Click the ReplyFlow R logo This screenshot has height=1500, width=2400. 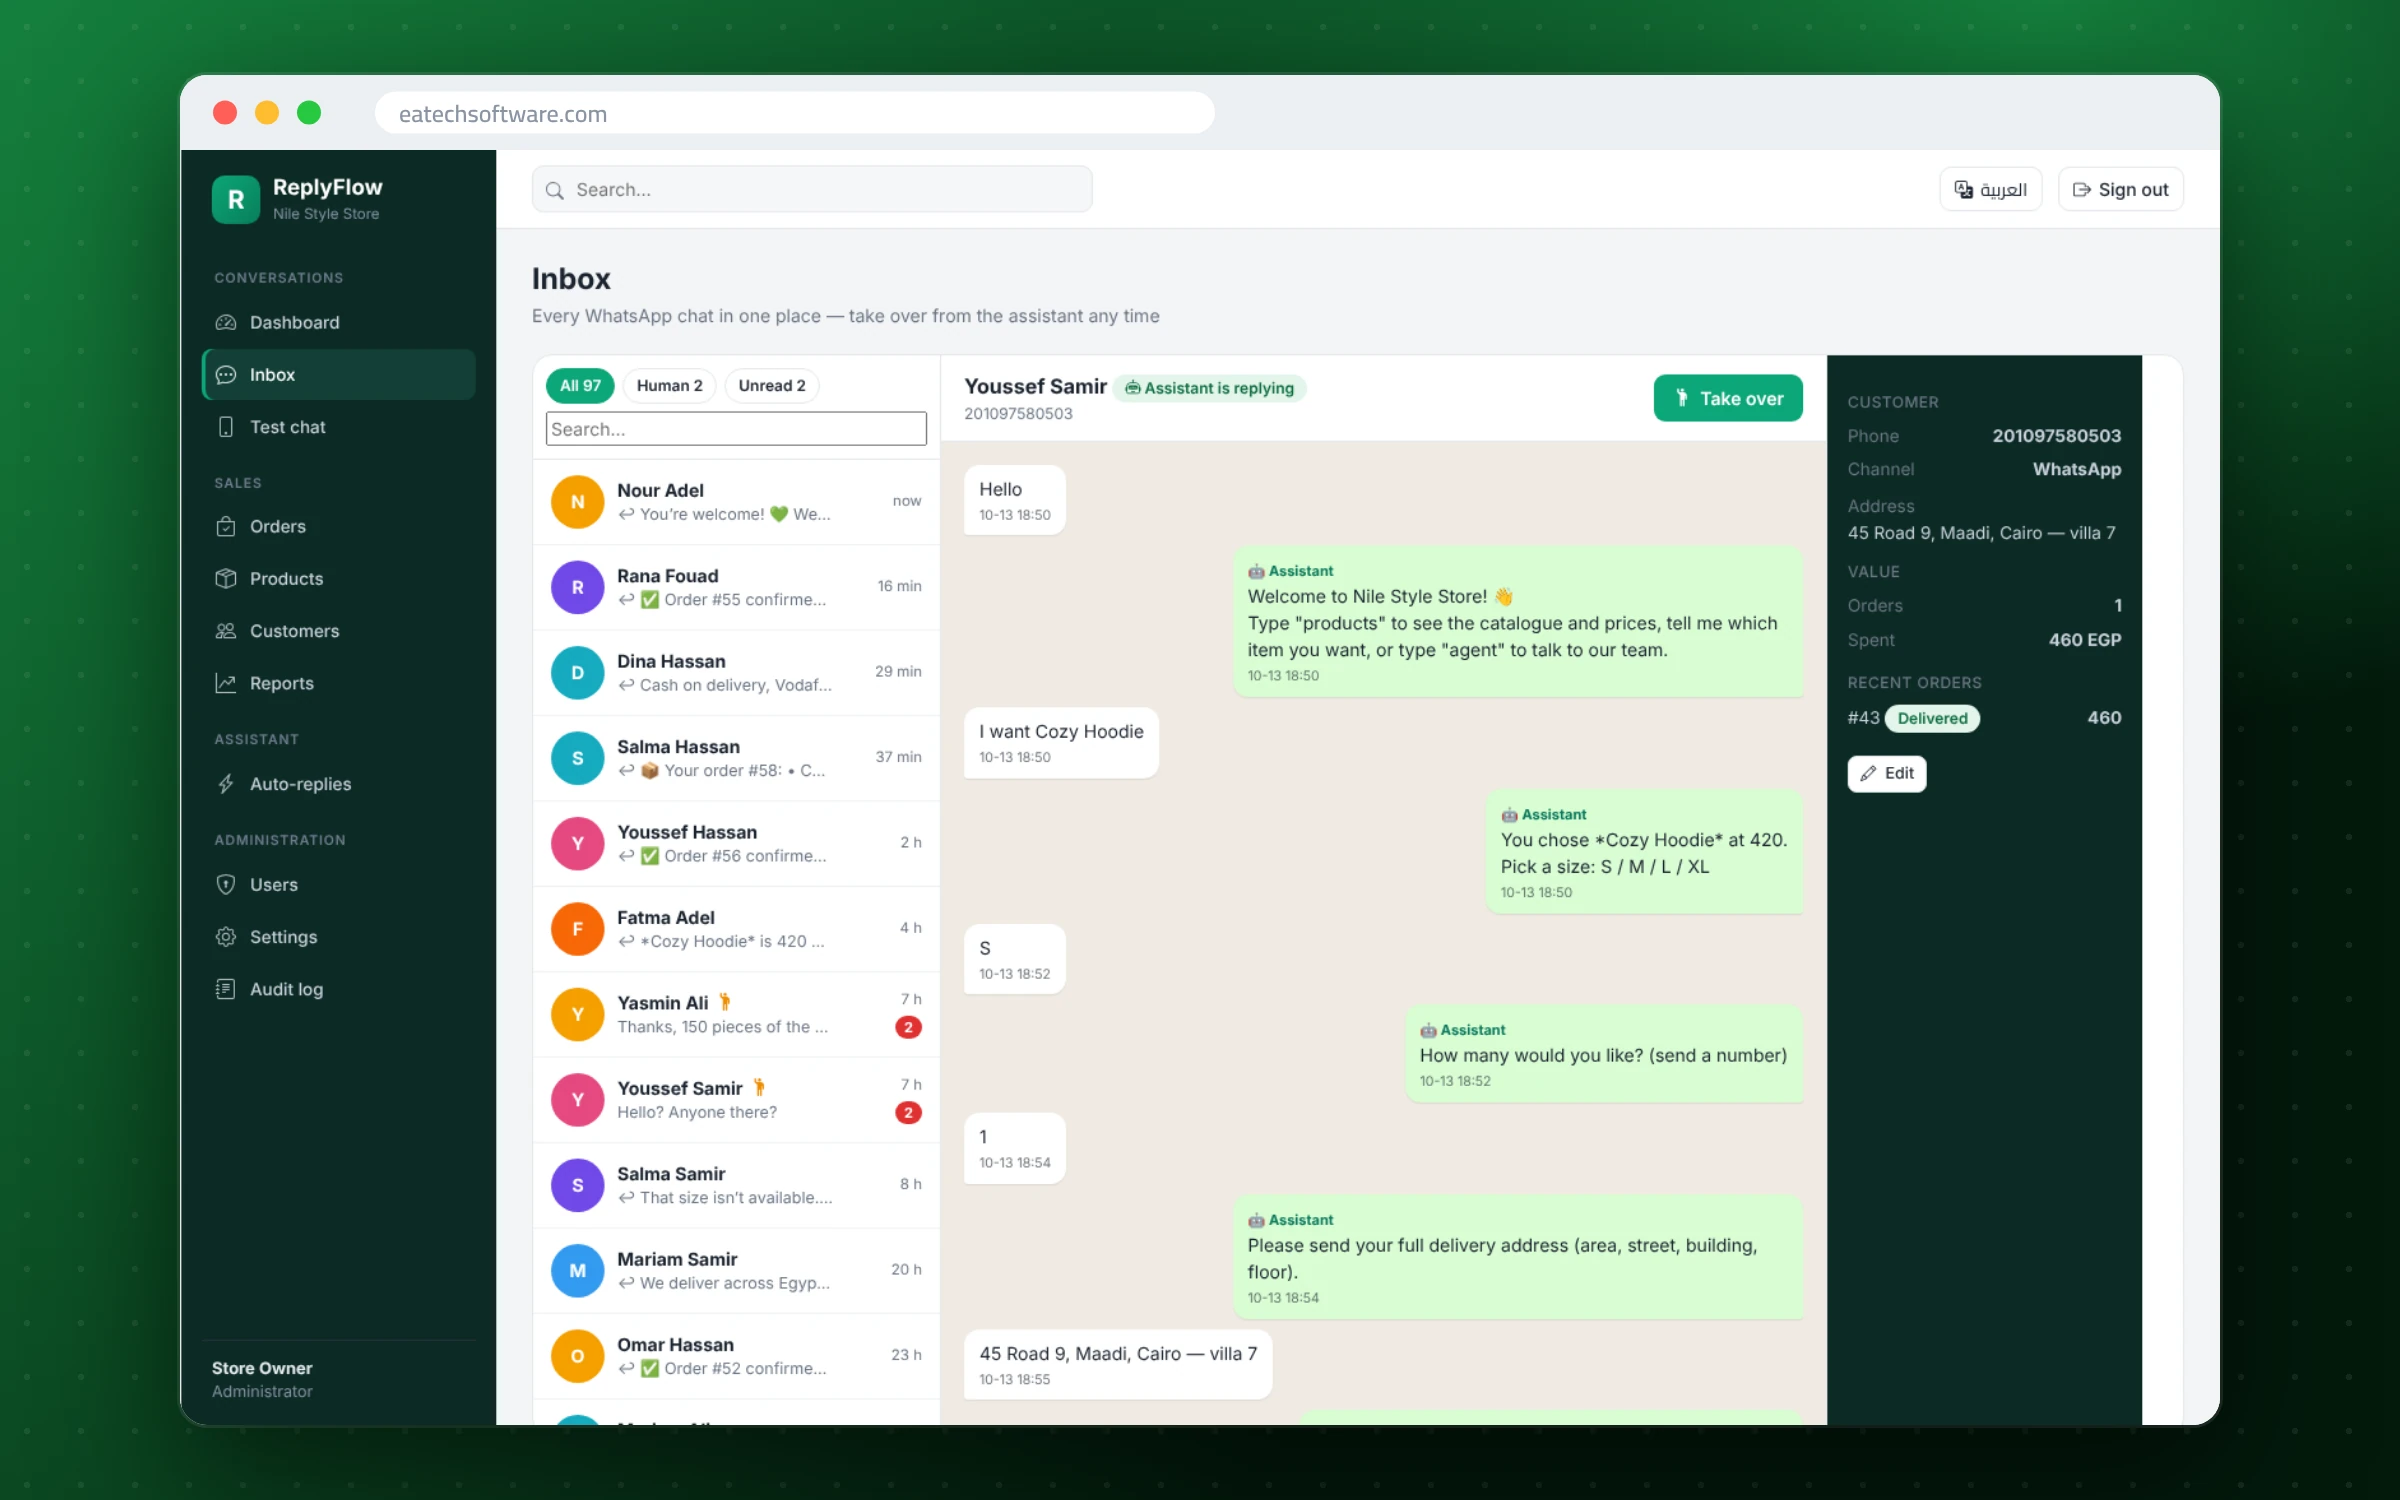[236, 199]
